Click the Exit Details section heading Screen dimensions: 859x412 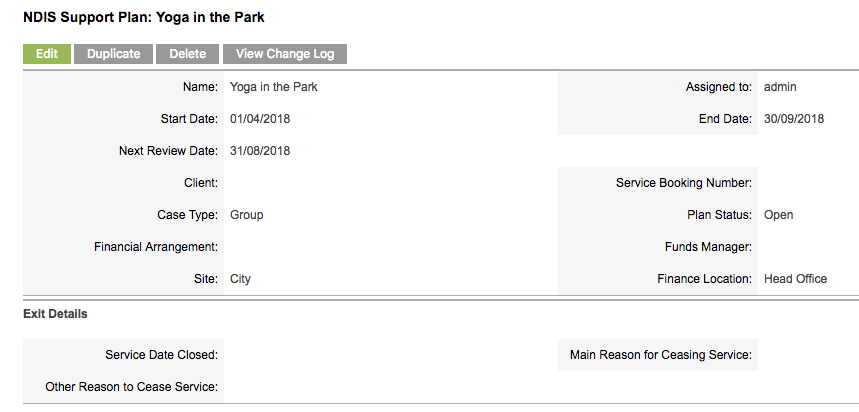click(x=55, y=314)
